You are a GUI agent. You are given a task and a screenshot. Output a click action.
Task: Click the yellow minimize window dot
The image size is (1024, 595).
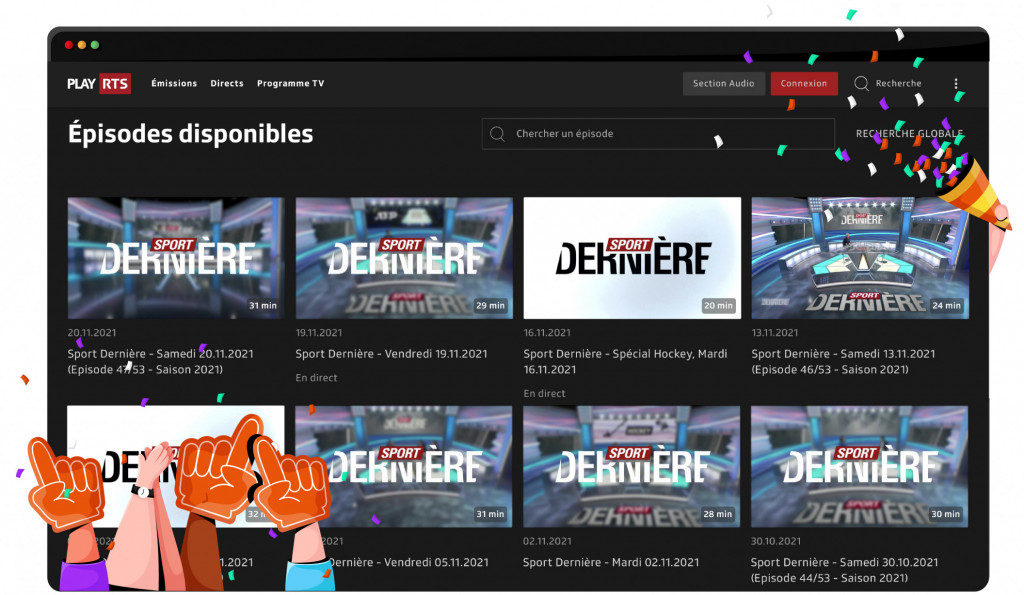point(82,45)
